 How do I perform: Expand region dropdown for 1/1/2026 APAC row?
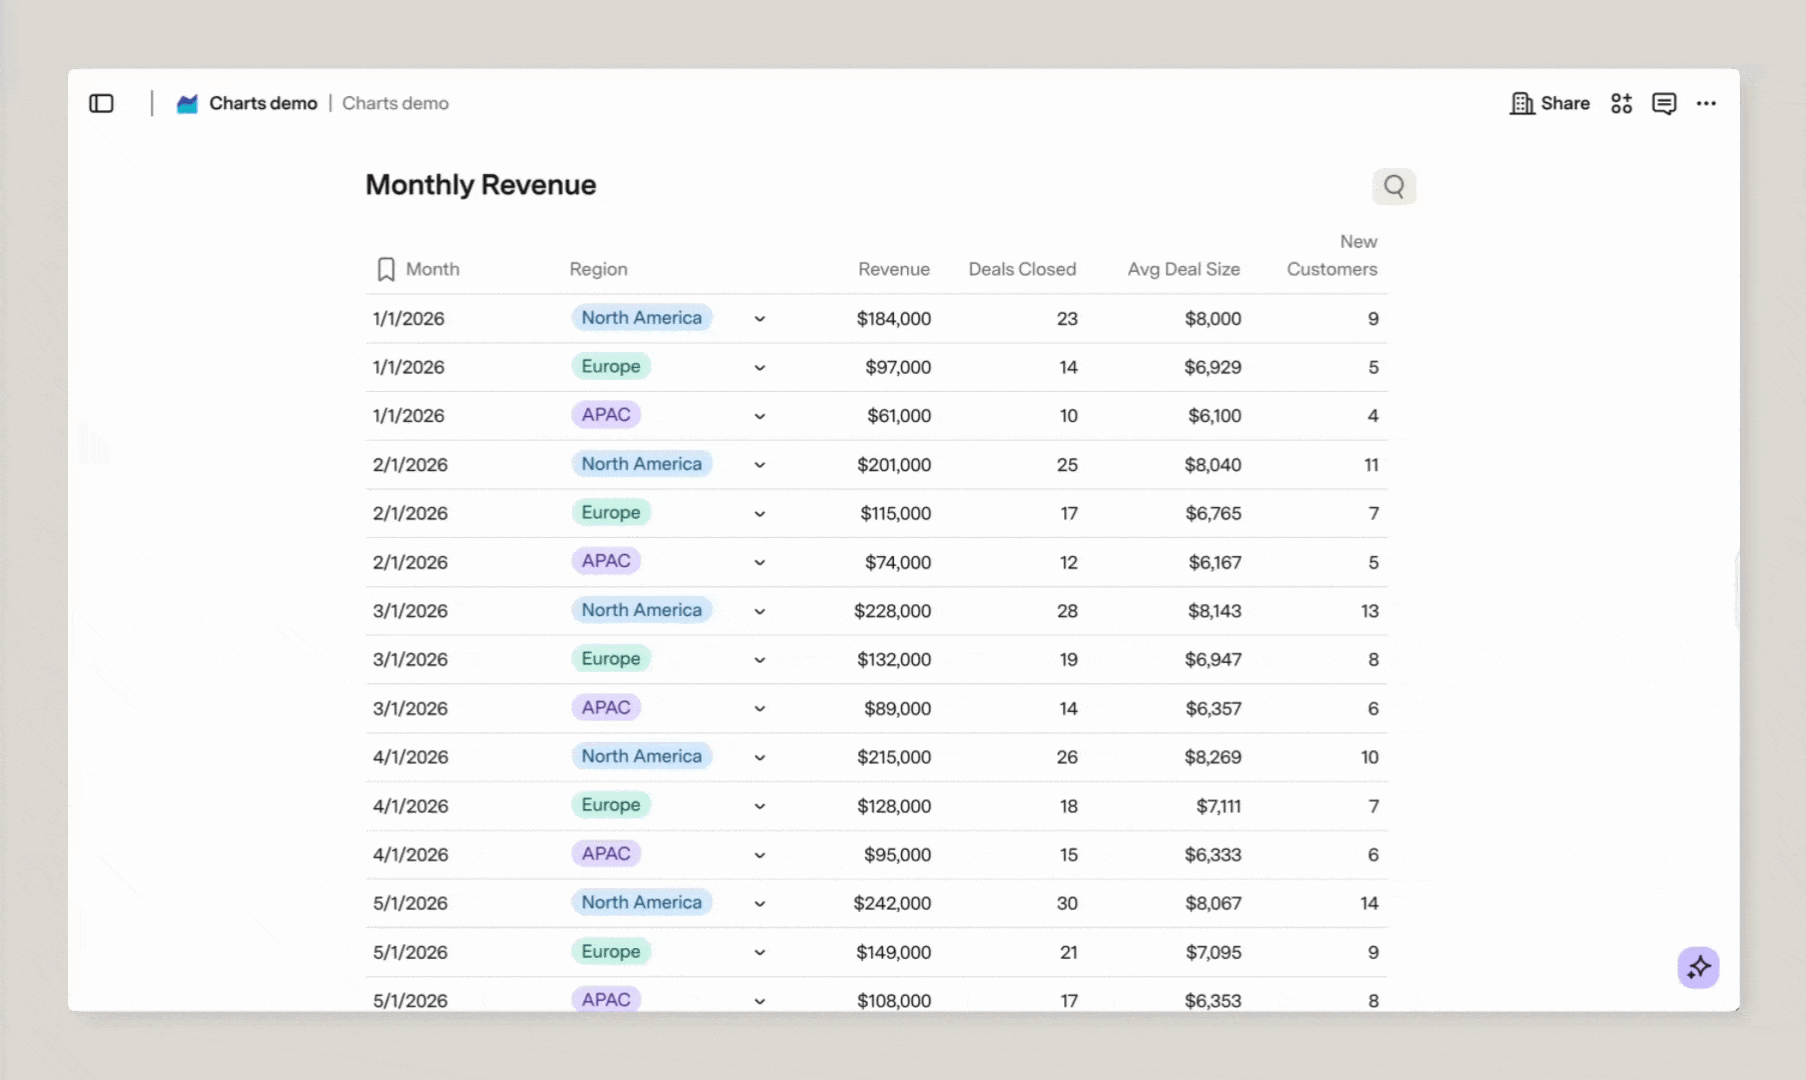760,416
